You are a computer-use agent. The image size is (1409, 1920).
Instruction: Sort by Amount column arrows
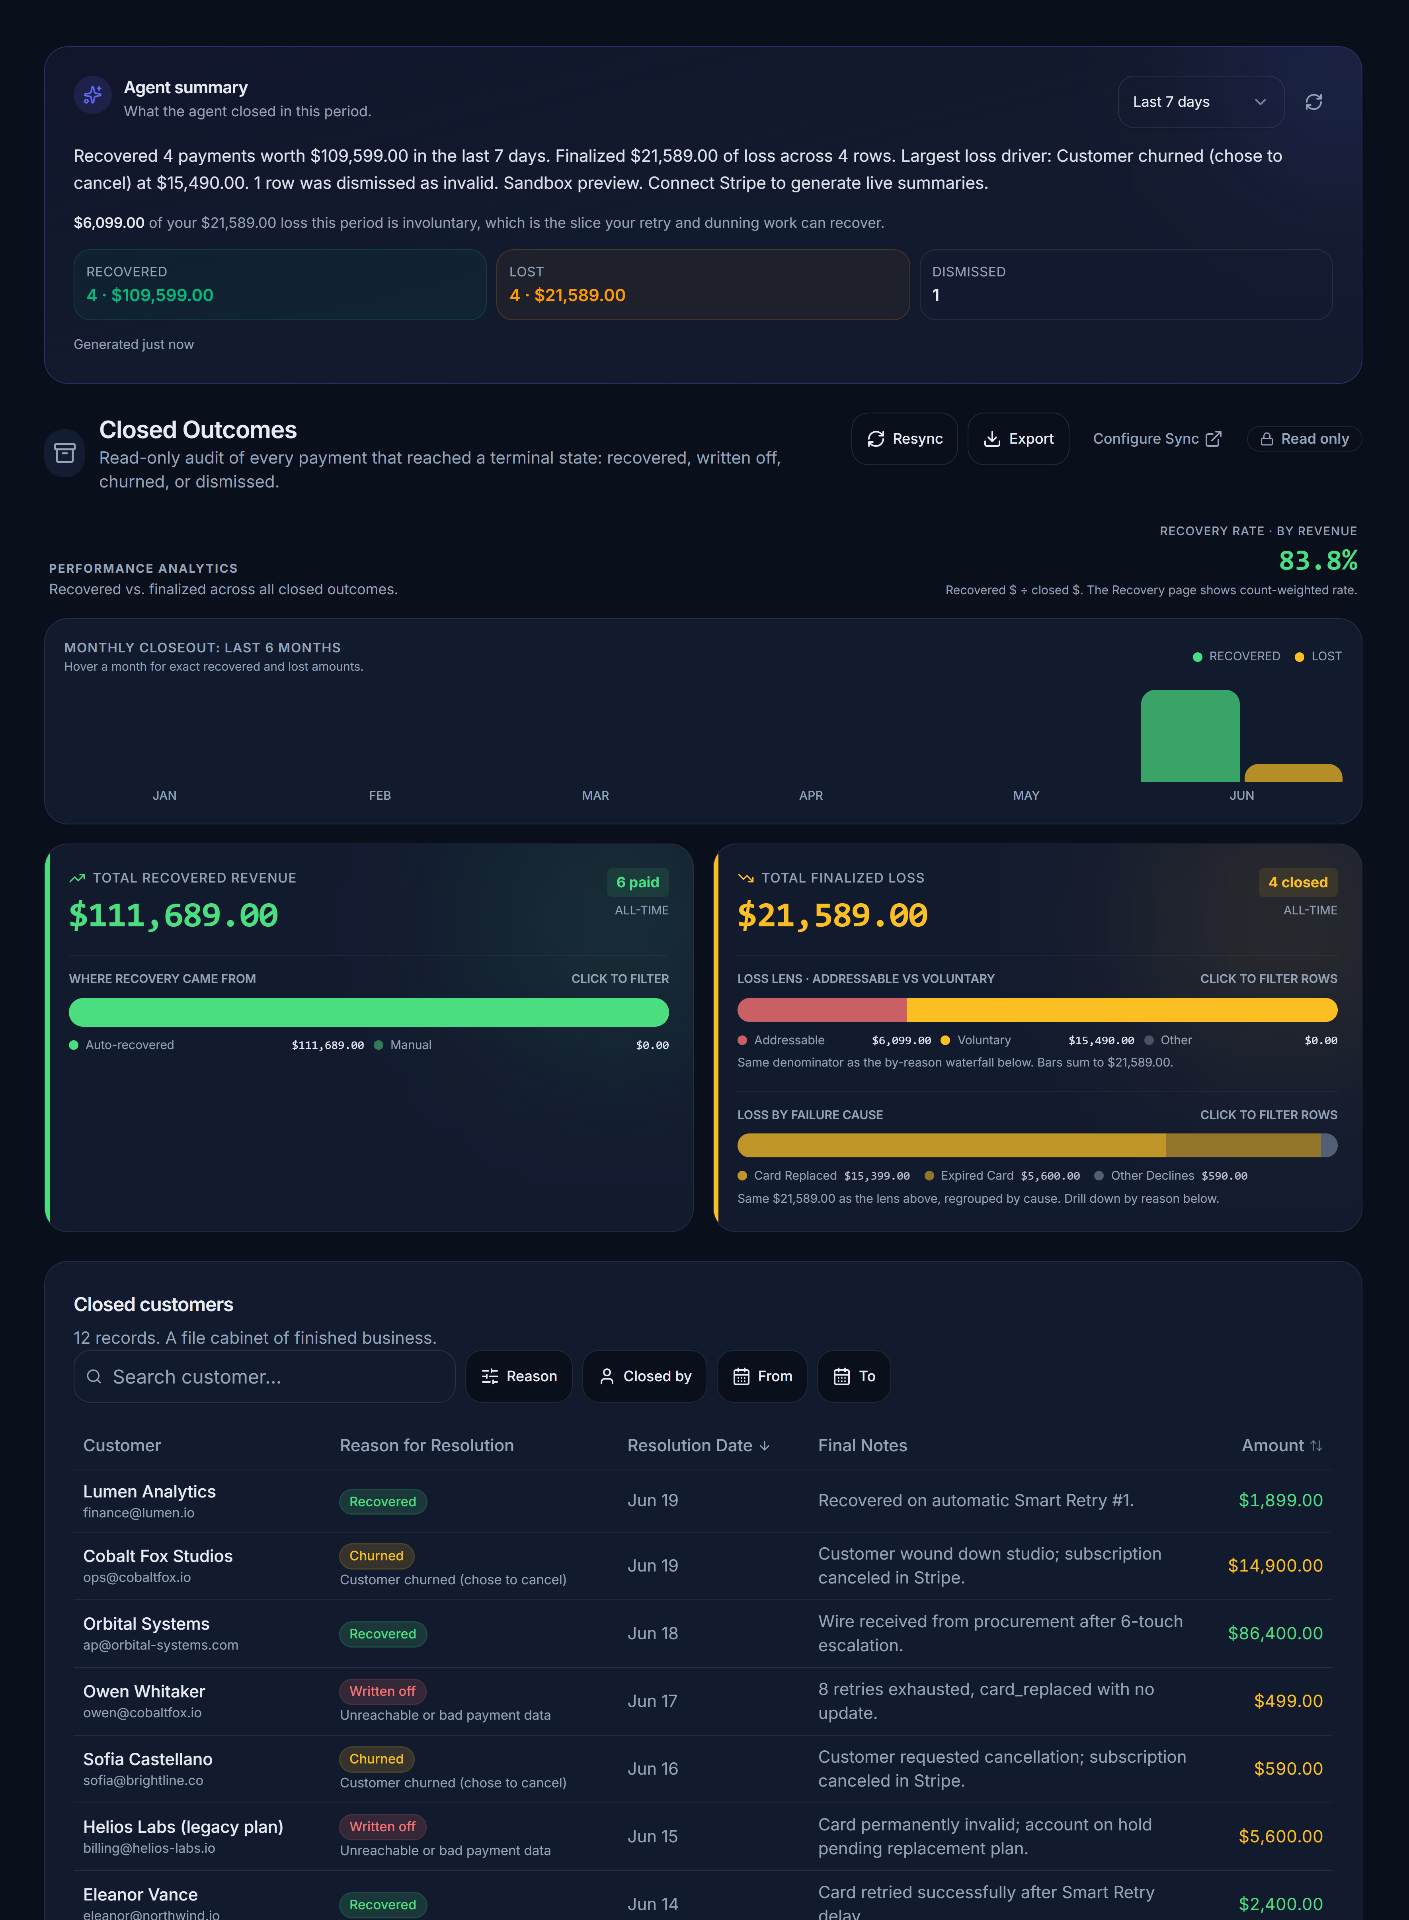[1316, 1446]
